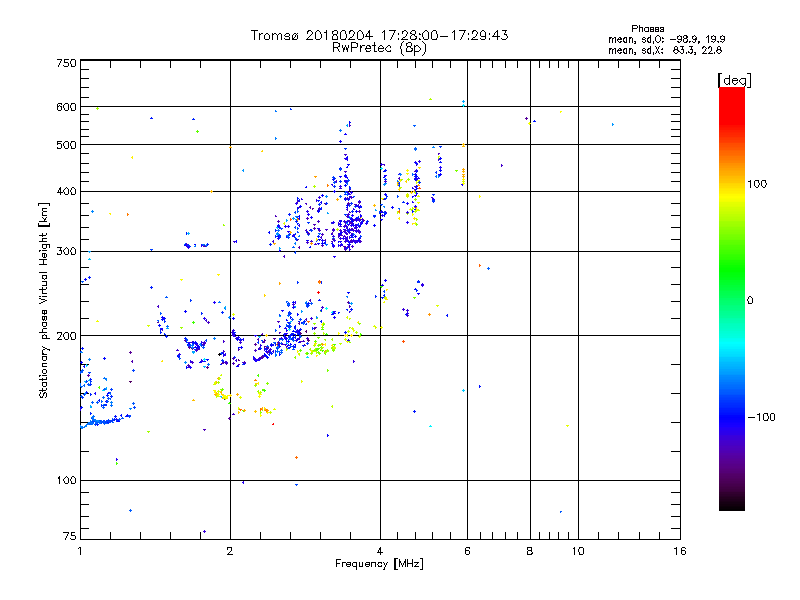Click the x-axis tick label '8'
This screenshot has height=600, width=800.
pyautogui.click(x=530, y=551)
